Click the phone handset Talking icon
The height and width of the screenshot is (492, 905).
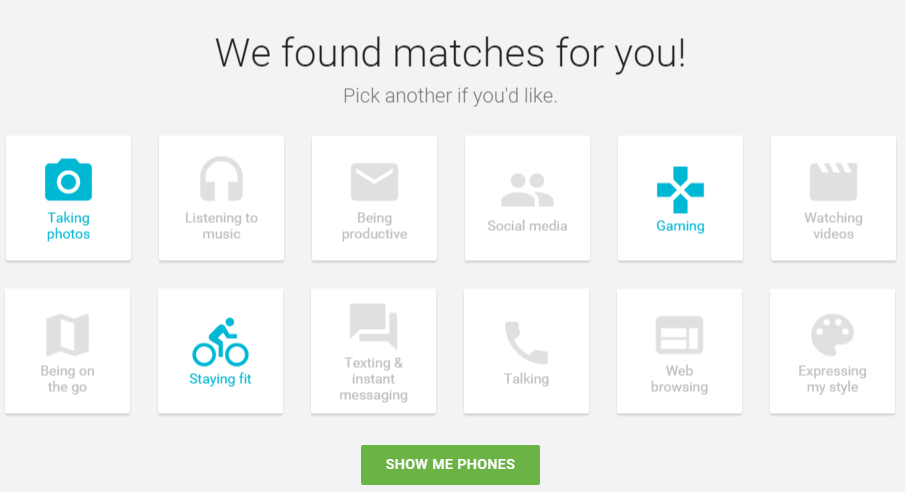coord(527,342)
